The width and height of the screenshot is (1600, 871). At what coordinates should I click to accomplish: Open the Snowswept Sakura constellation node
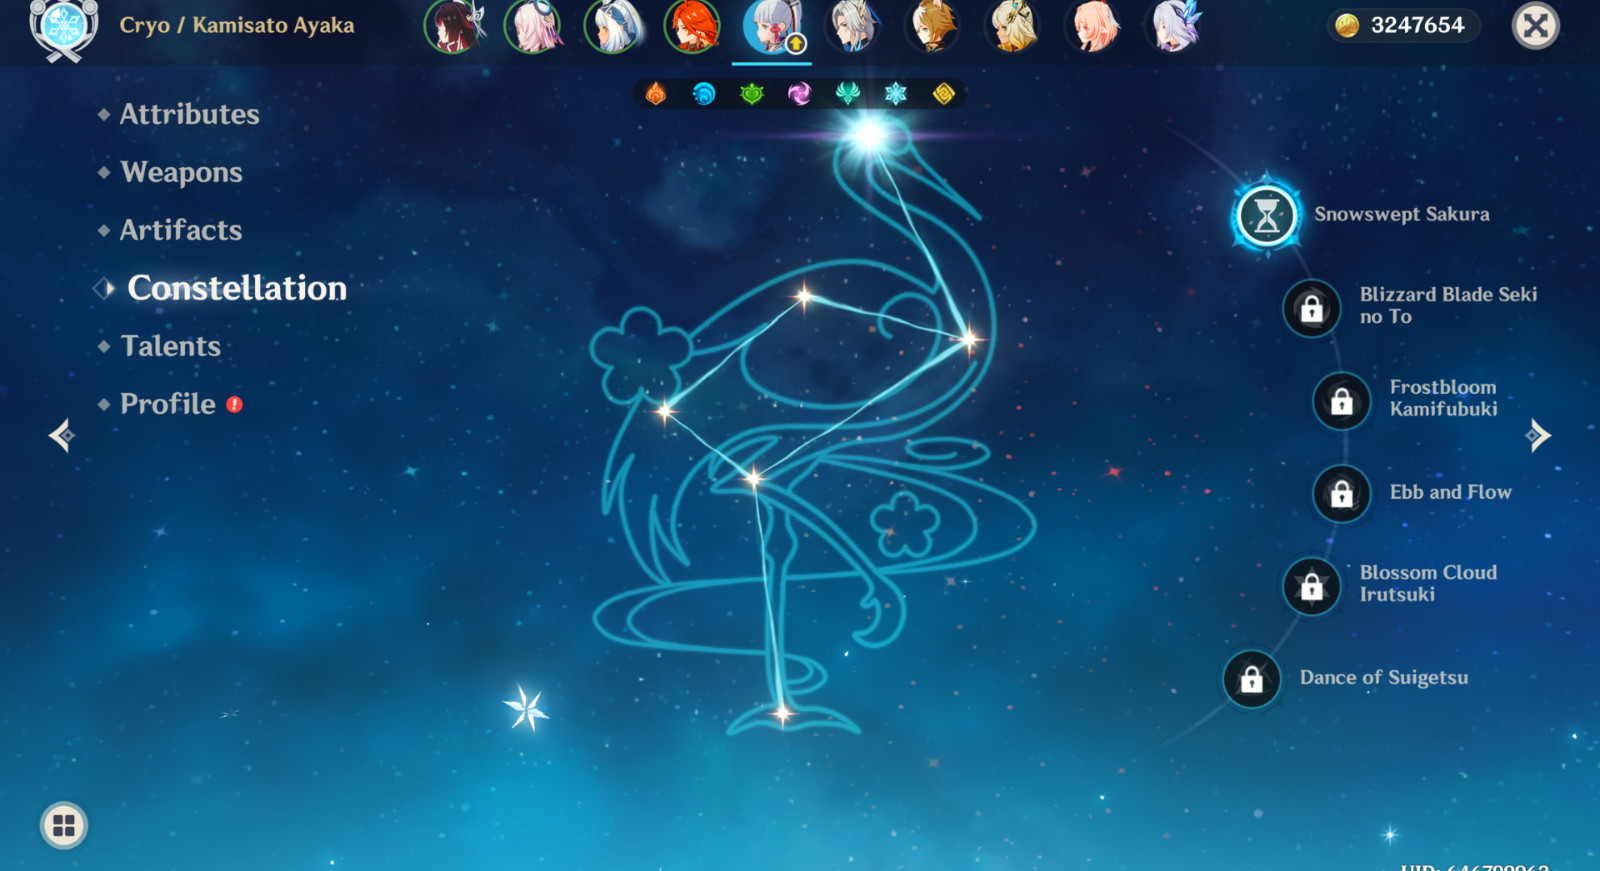1267,215
